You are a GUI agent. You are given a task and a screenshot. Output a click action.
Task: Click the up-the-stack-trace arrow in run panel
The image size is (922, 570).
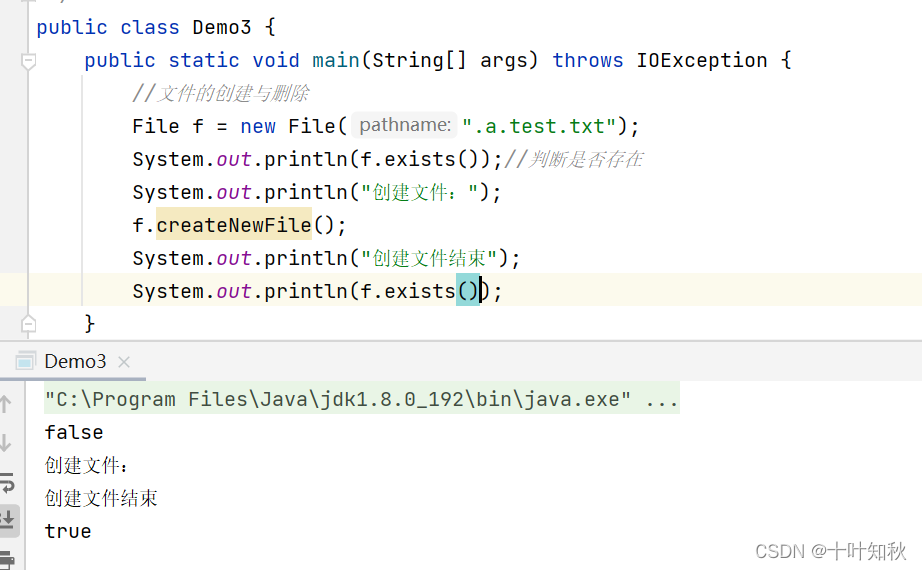click(x=5, y=404)
